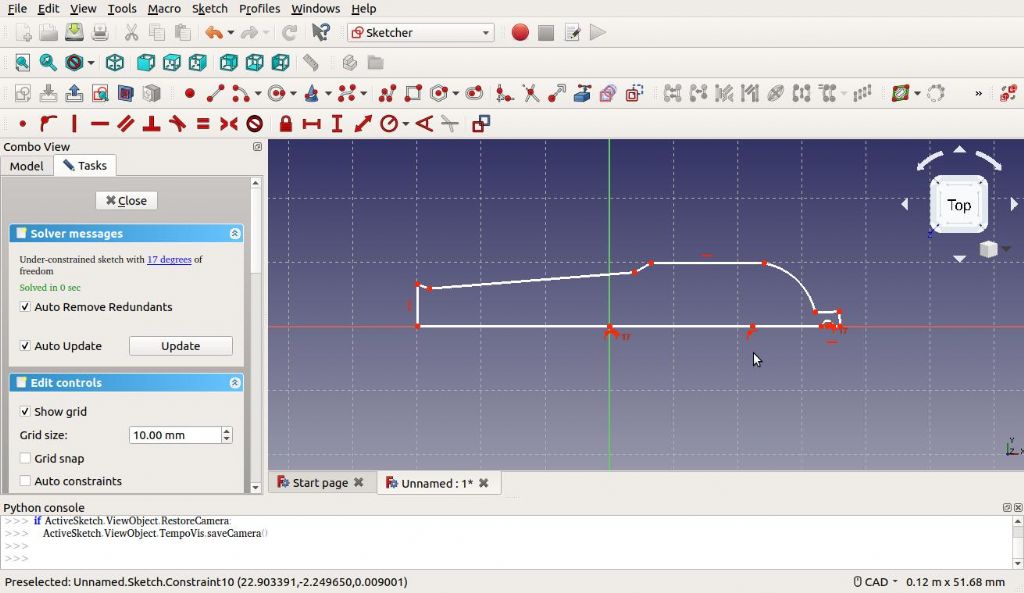Select the Create rectangle tool
The image size is (1024, 593).
pyautogui.click(x=413, y=93)
